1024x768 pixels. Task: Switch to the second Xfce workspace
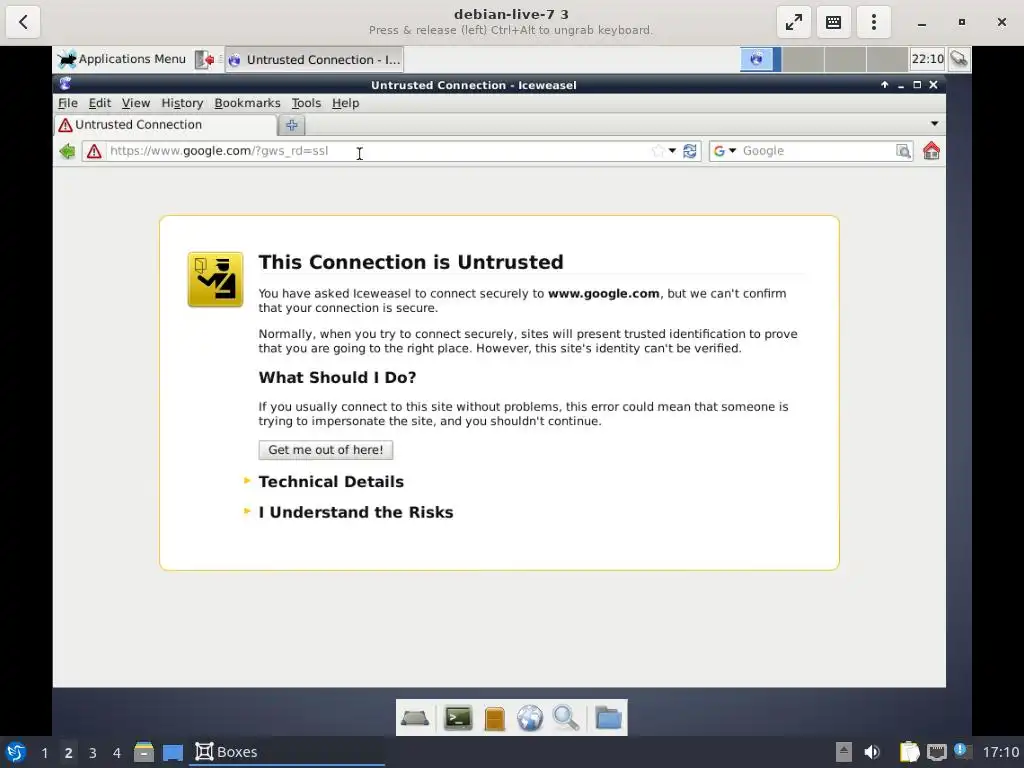pyautogui.click(x=803, y=59)
